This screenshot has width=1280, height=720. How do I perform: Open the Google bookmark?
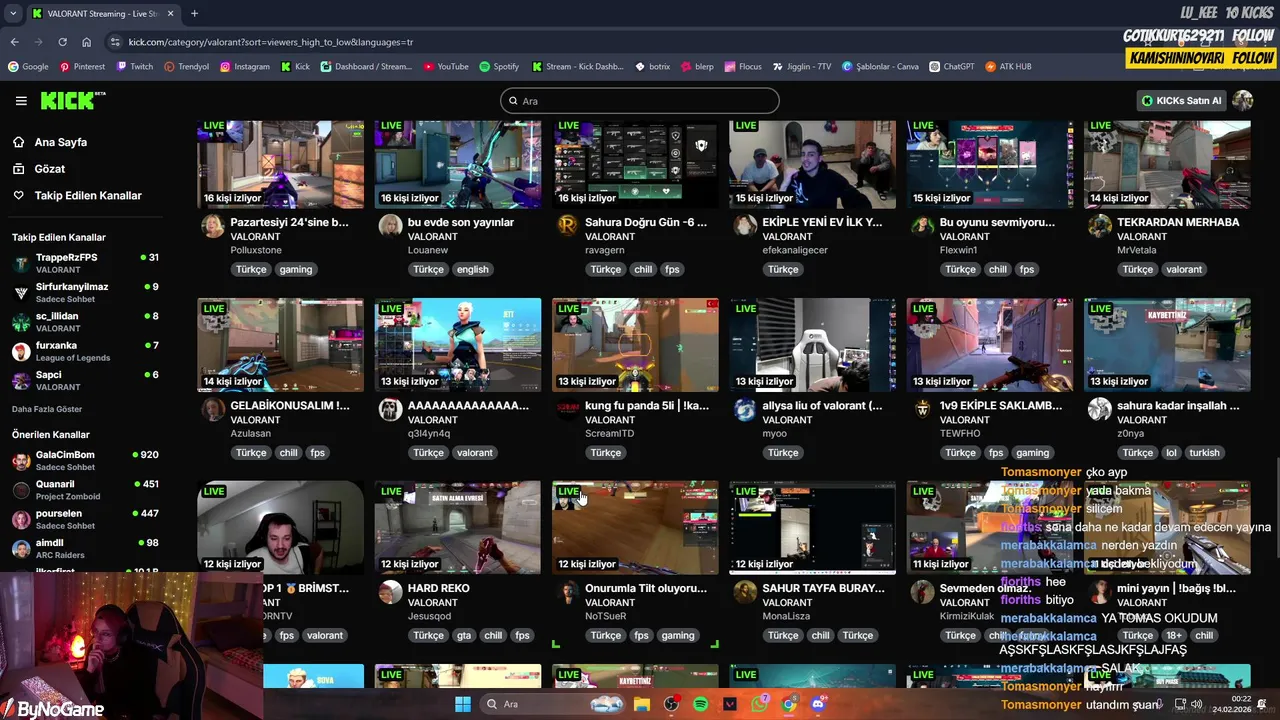click(28, 66)
